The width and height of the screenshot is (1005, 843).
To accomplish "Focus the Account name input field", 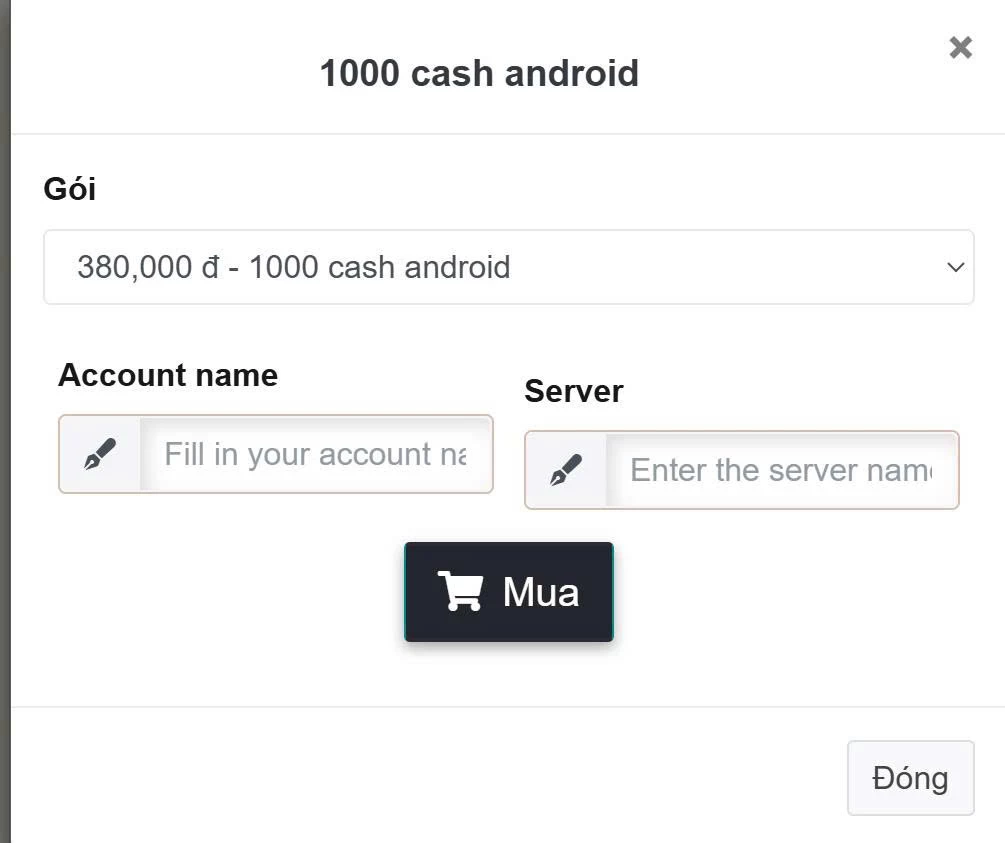I will 315,455.
